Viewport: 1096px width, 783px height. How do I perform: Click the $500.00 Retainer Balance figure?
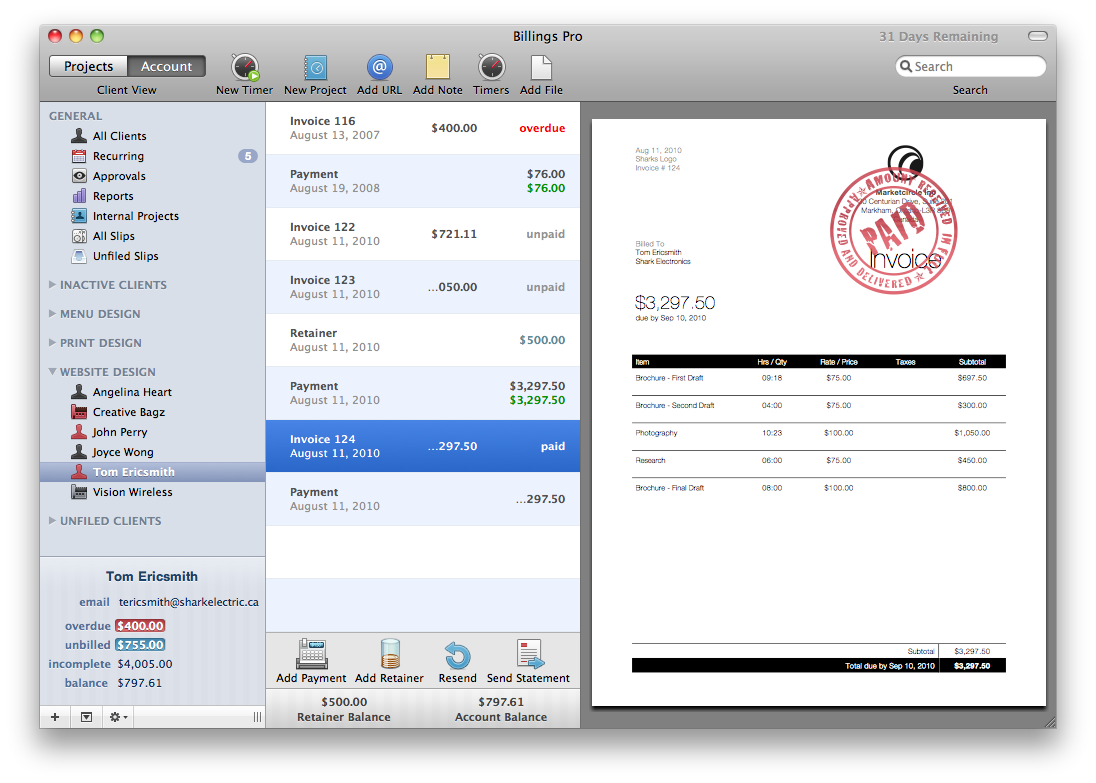344,702
